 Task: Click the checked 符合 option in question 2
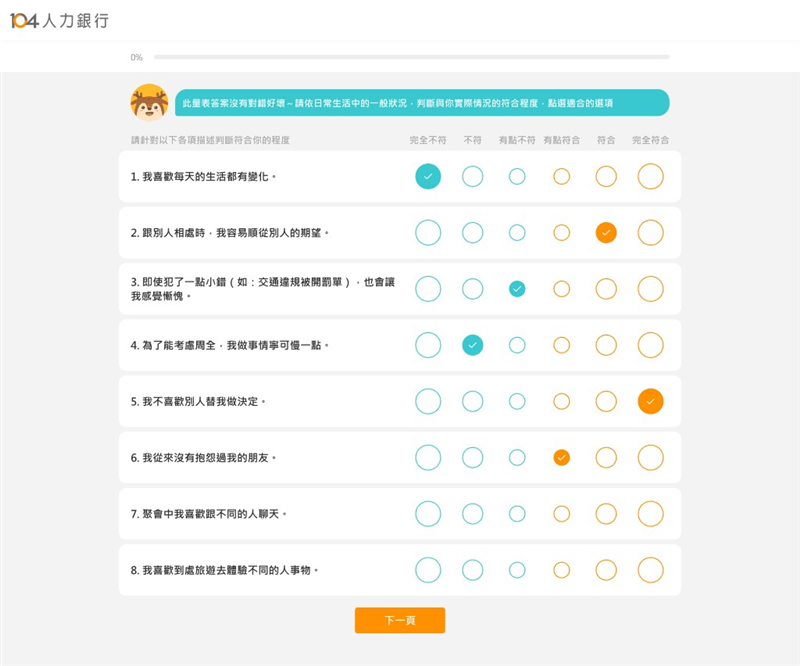606,233
